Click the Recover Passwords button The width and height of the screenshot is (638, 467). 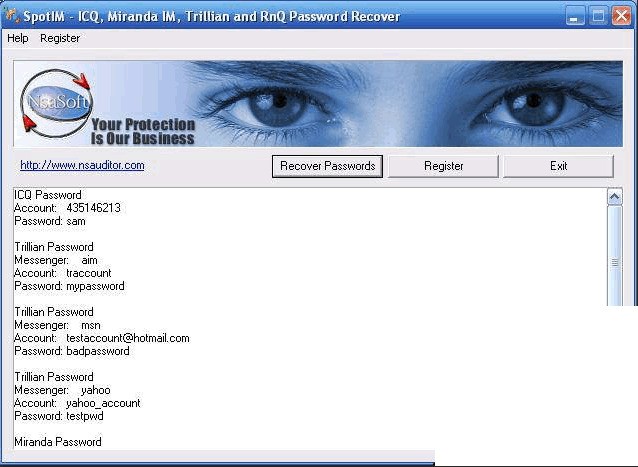(x=328, y=166)
